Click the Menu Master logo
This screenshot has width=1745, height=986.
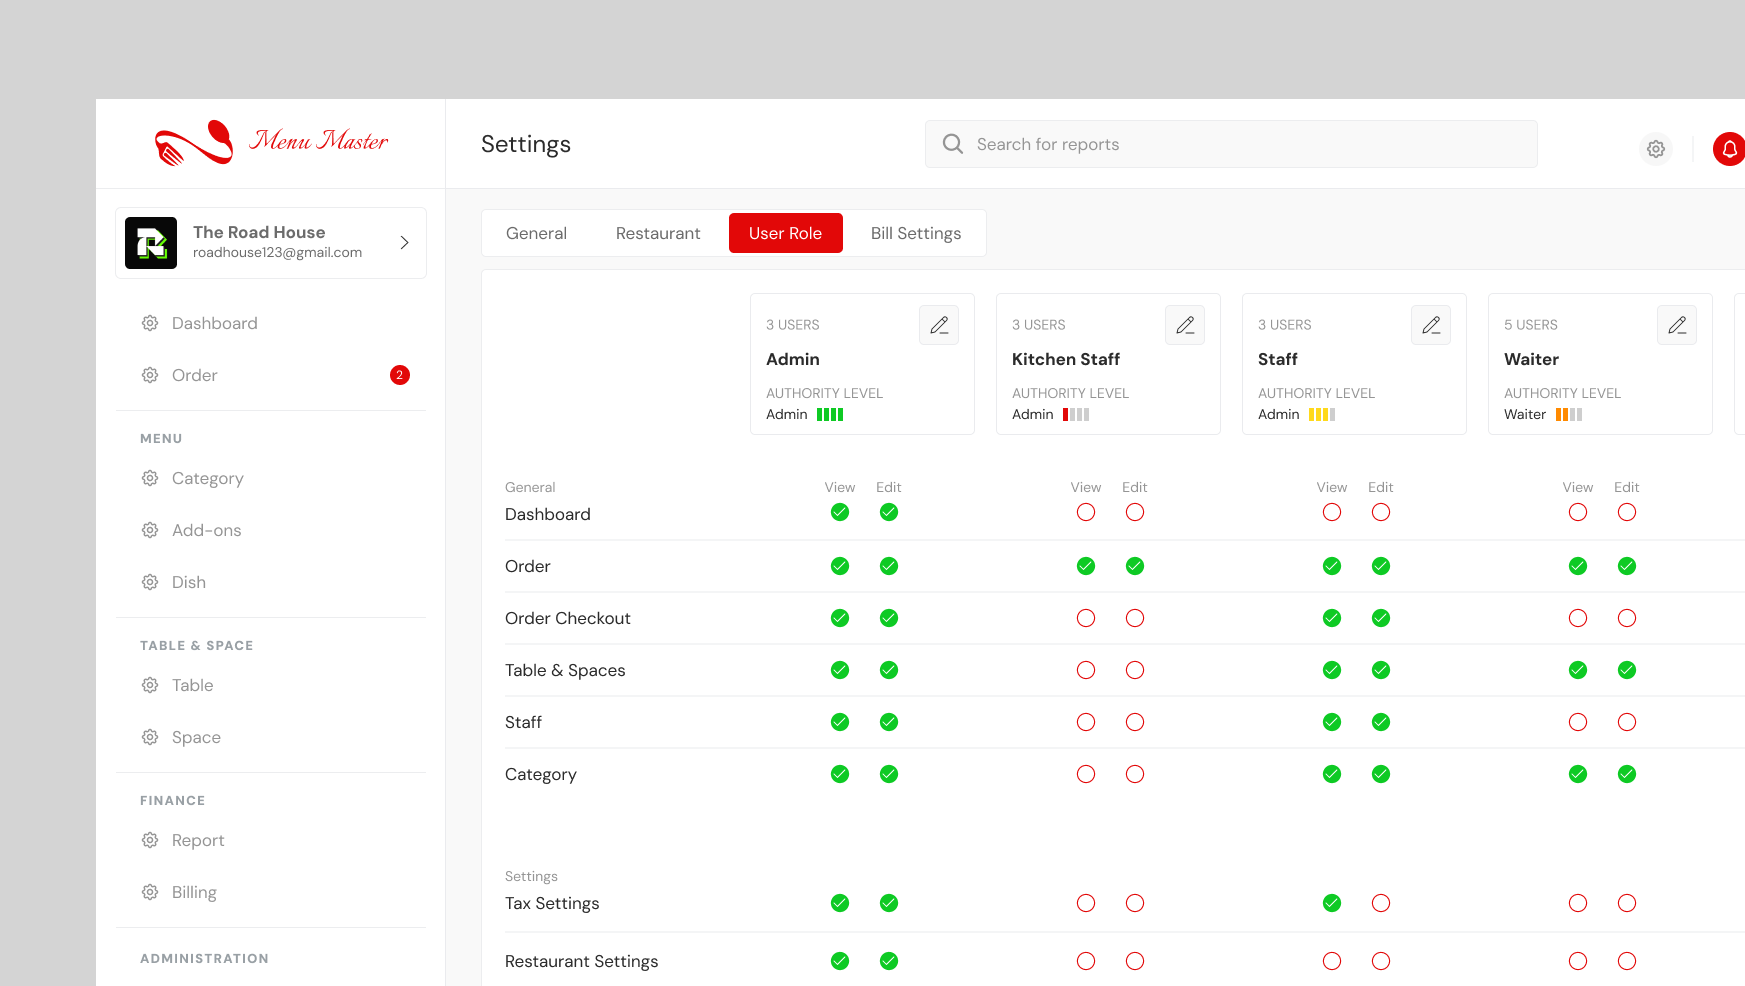pyautogui.click(x=271, y=143)
